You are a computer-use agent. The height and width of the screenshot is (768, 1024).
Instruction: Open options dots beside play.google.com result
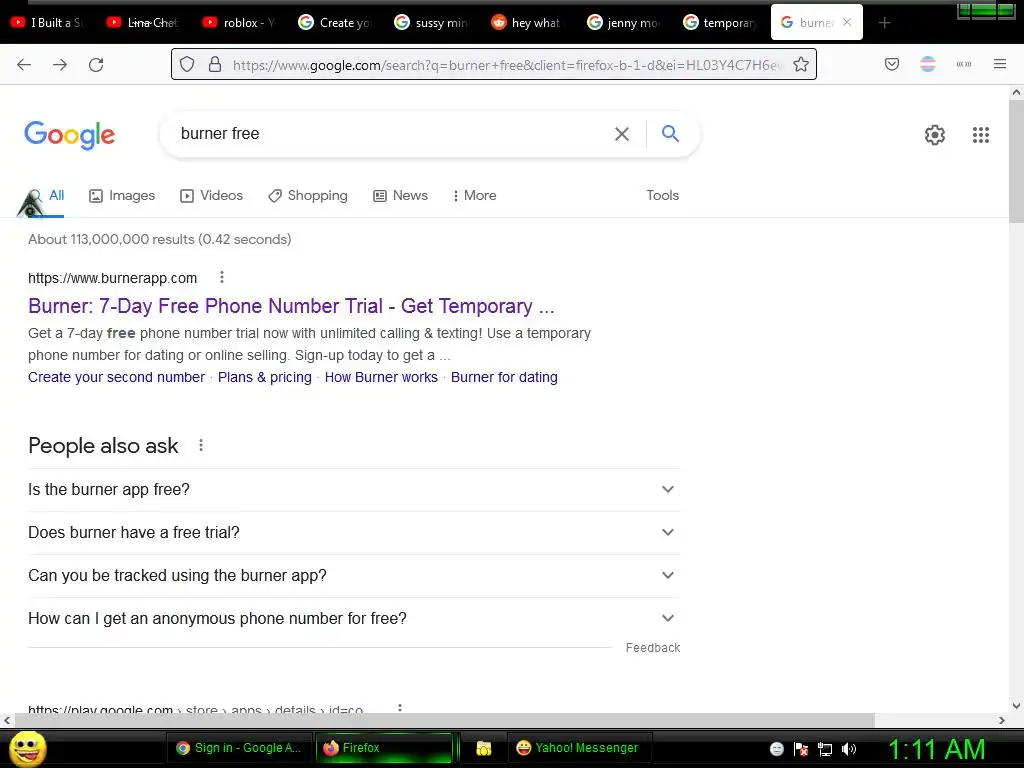point(400,709)
